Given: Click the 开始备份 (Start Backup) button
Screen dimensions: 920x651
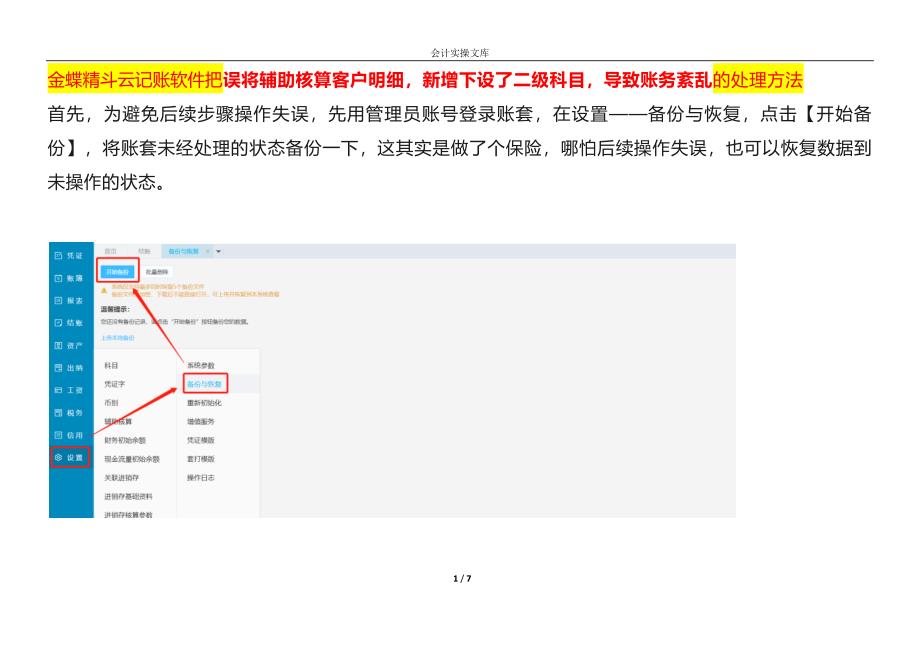Looking at the screenshot, I should [x=119, y=271].
